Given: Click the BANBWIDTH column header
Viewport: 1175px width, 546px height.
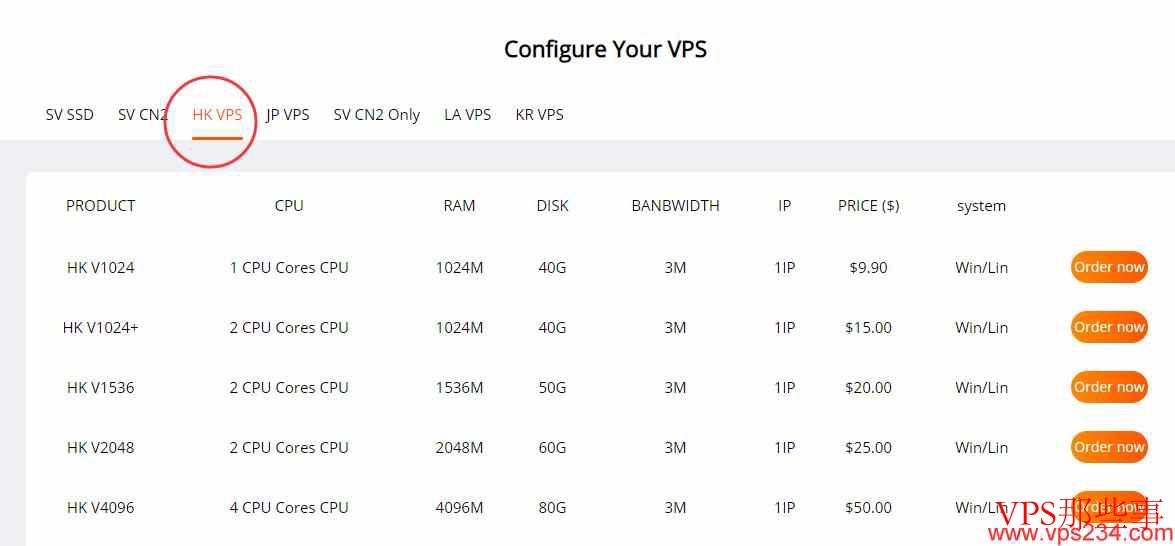Looking at the screenshot, I should [x=675, y=206].
